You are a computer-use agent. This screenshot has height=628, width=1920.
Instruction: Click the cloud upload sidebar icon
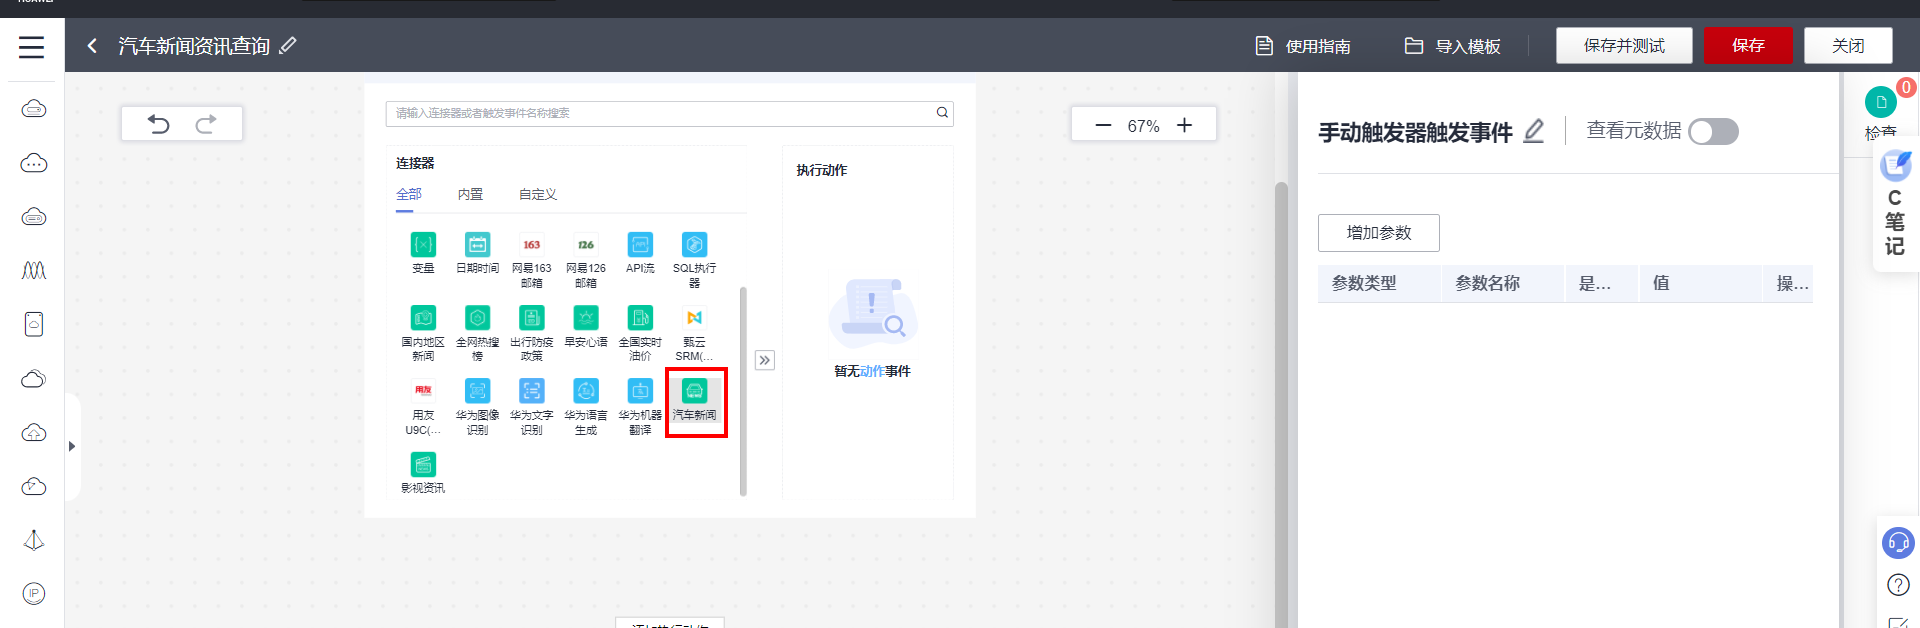click(34, 432)
